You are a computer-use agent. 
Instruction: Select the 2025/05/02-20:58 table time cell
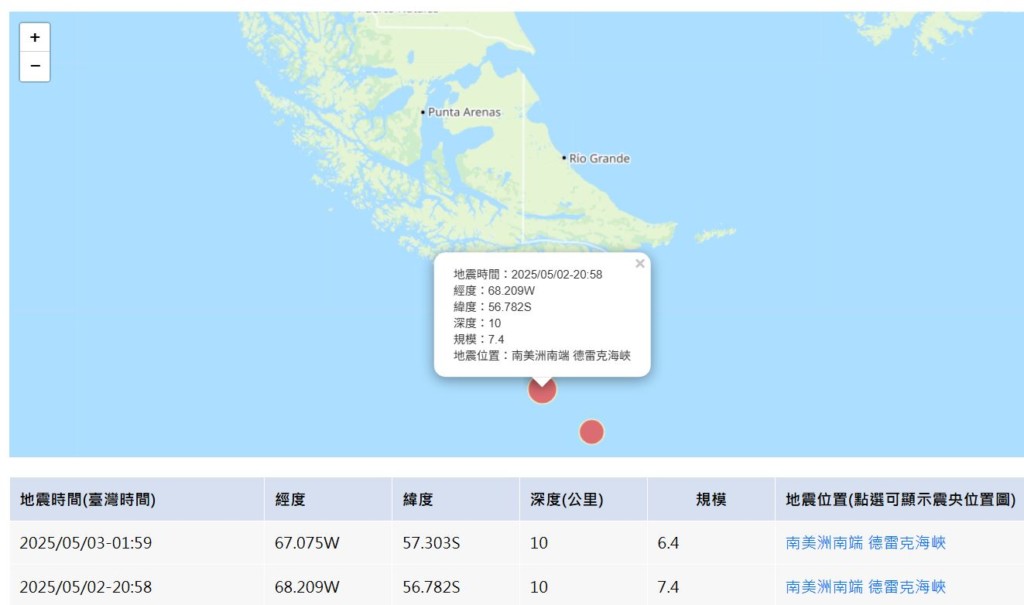(86, 587)
